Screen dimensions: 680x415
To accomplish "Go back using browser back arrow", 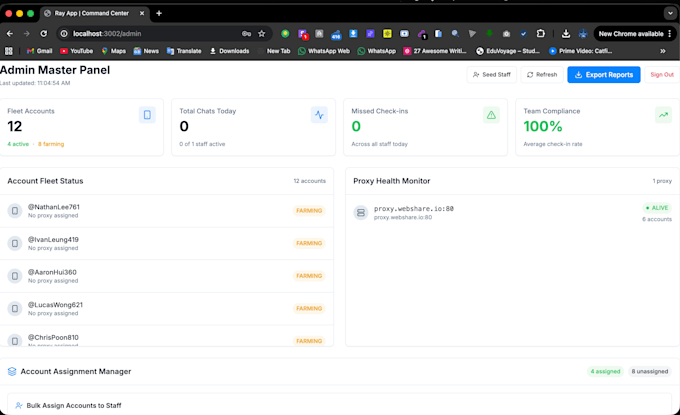I will 10,33.
